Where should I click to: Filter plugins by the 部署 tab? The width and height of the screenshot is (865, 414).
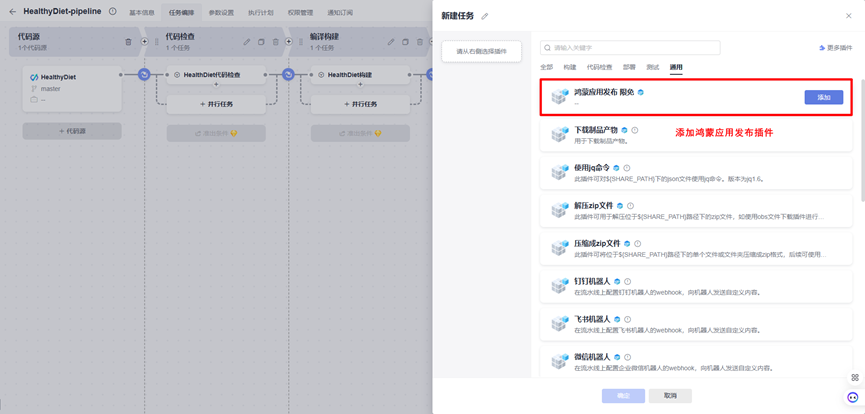coord(629,67)
